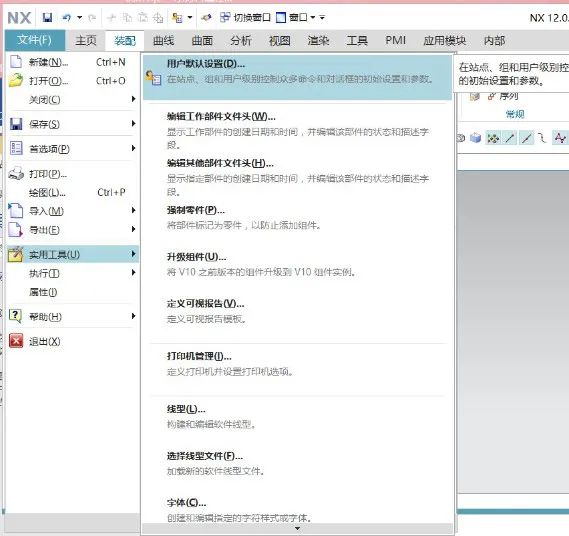Screen dimensions: 569x536
Task: Click the Redo icon
Action: [x=92, y=17]
